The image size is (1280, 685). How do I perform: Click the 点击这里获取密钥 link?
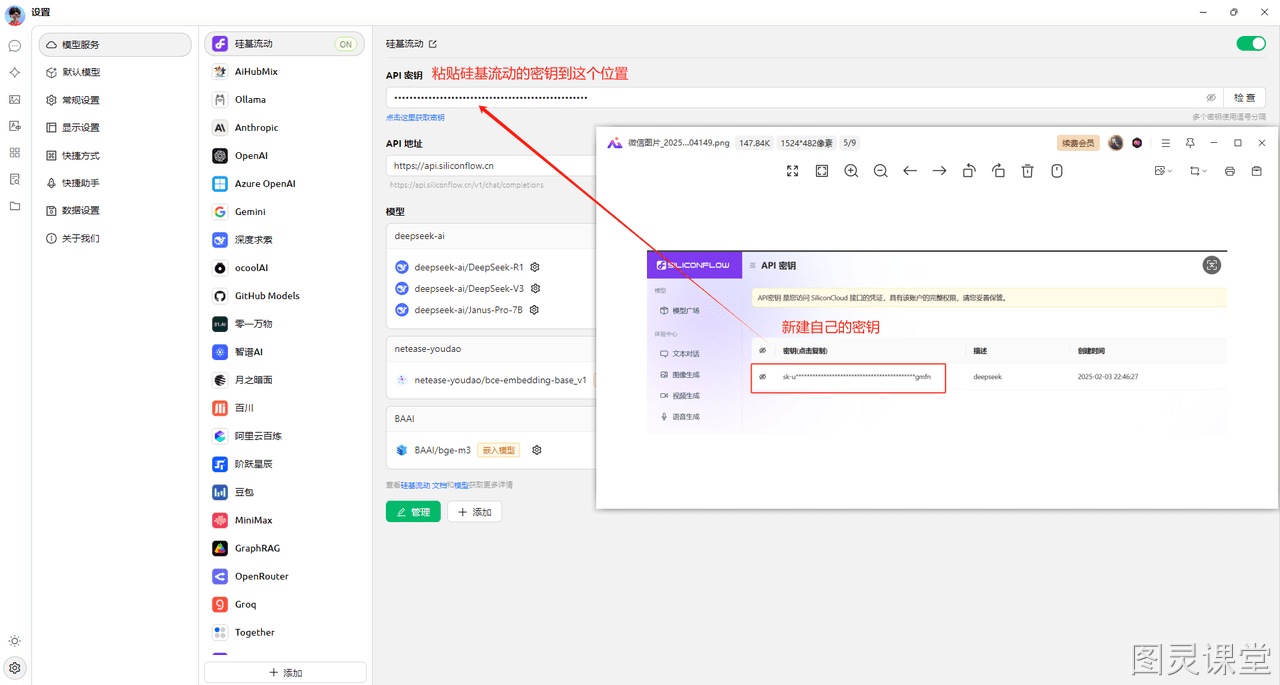click(415, 118)
